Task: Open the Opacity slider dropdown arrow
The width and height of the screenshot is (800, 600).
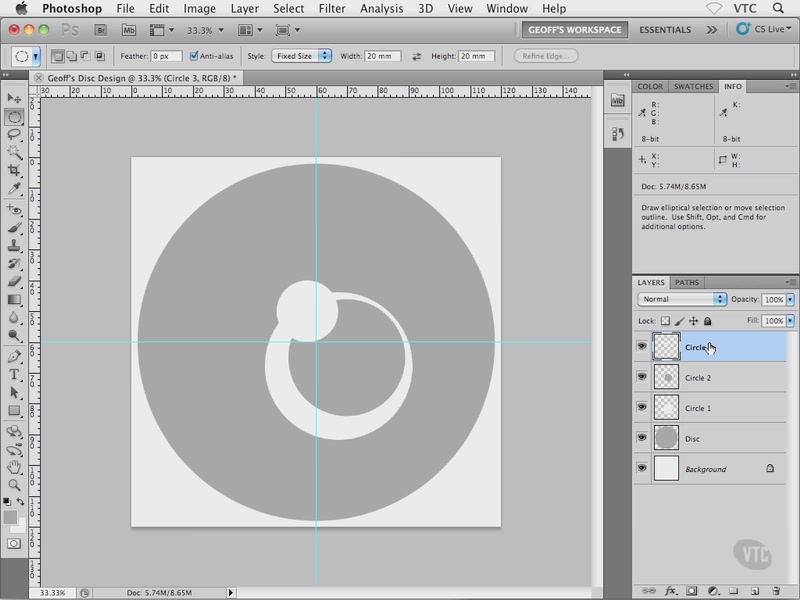Action: click(790, 299)
